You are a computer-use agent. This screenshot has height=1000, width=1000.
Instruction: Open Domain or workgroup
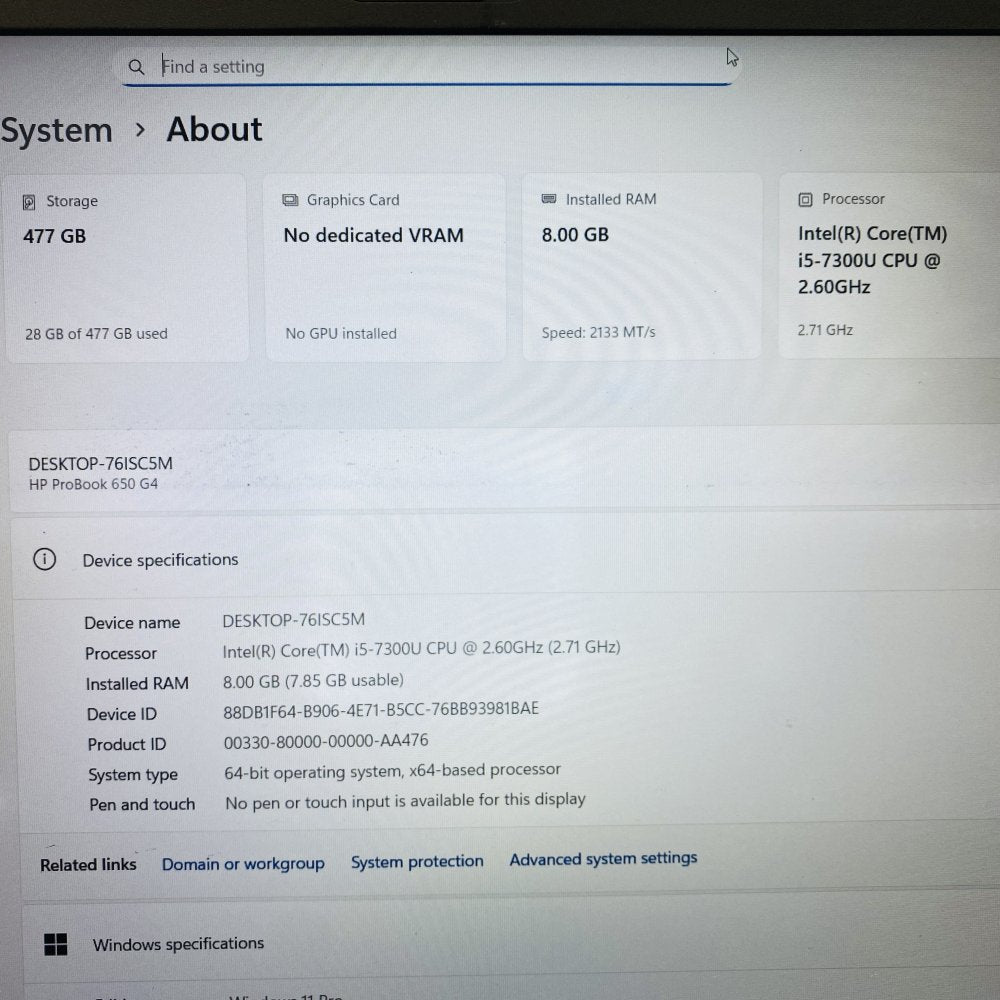[243, 863]
